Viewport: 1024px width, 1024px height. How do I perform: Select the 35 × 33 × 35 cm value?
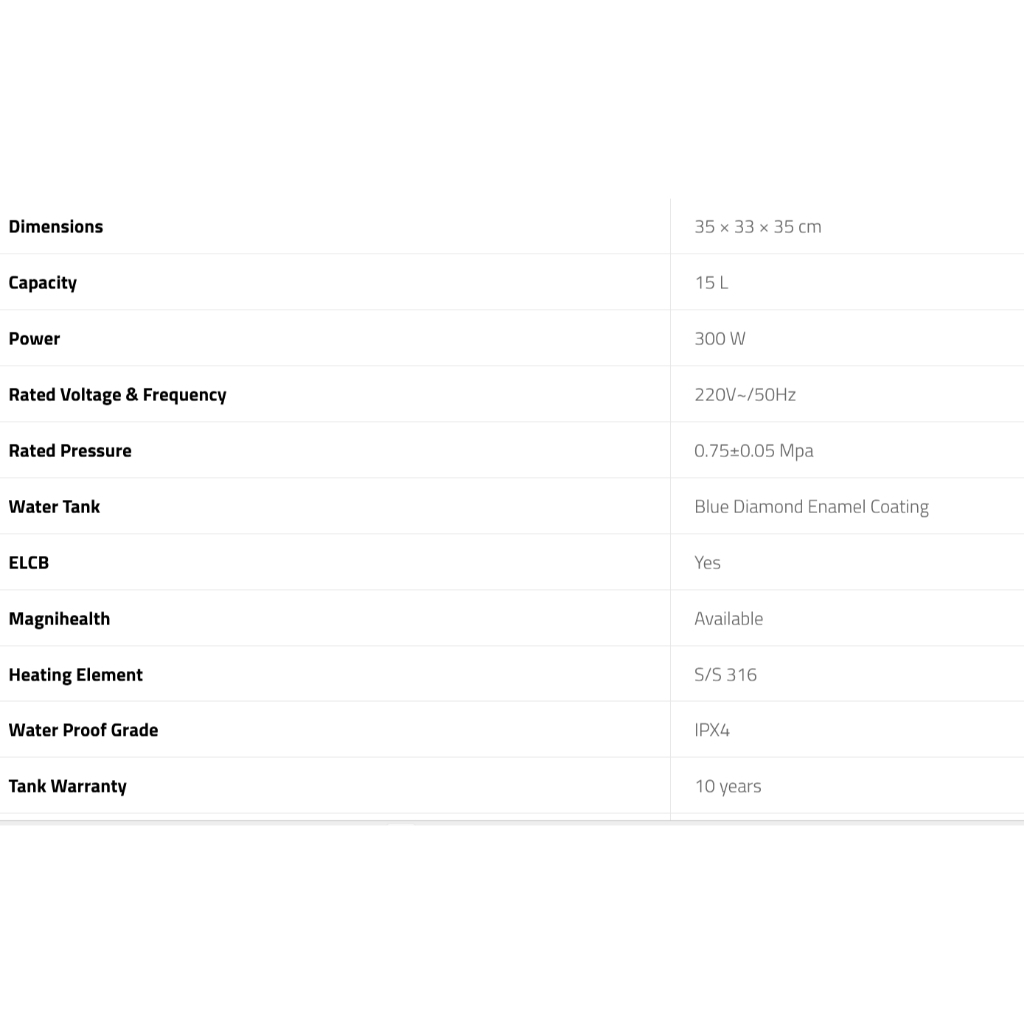coord(757,227)
